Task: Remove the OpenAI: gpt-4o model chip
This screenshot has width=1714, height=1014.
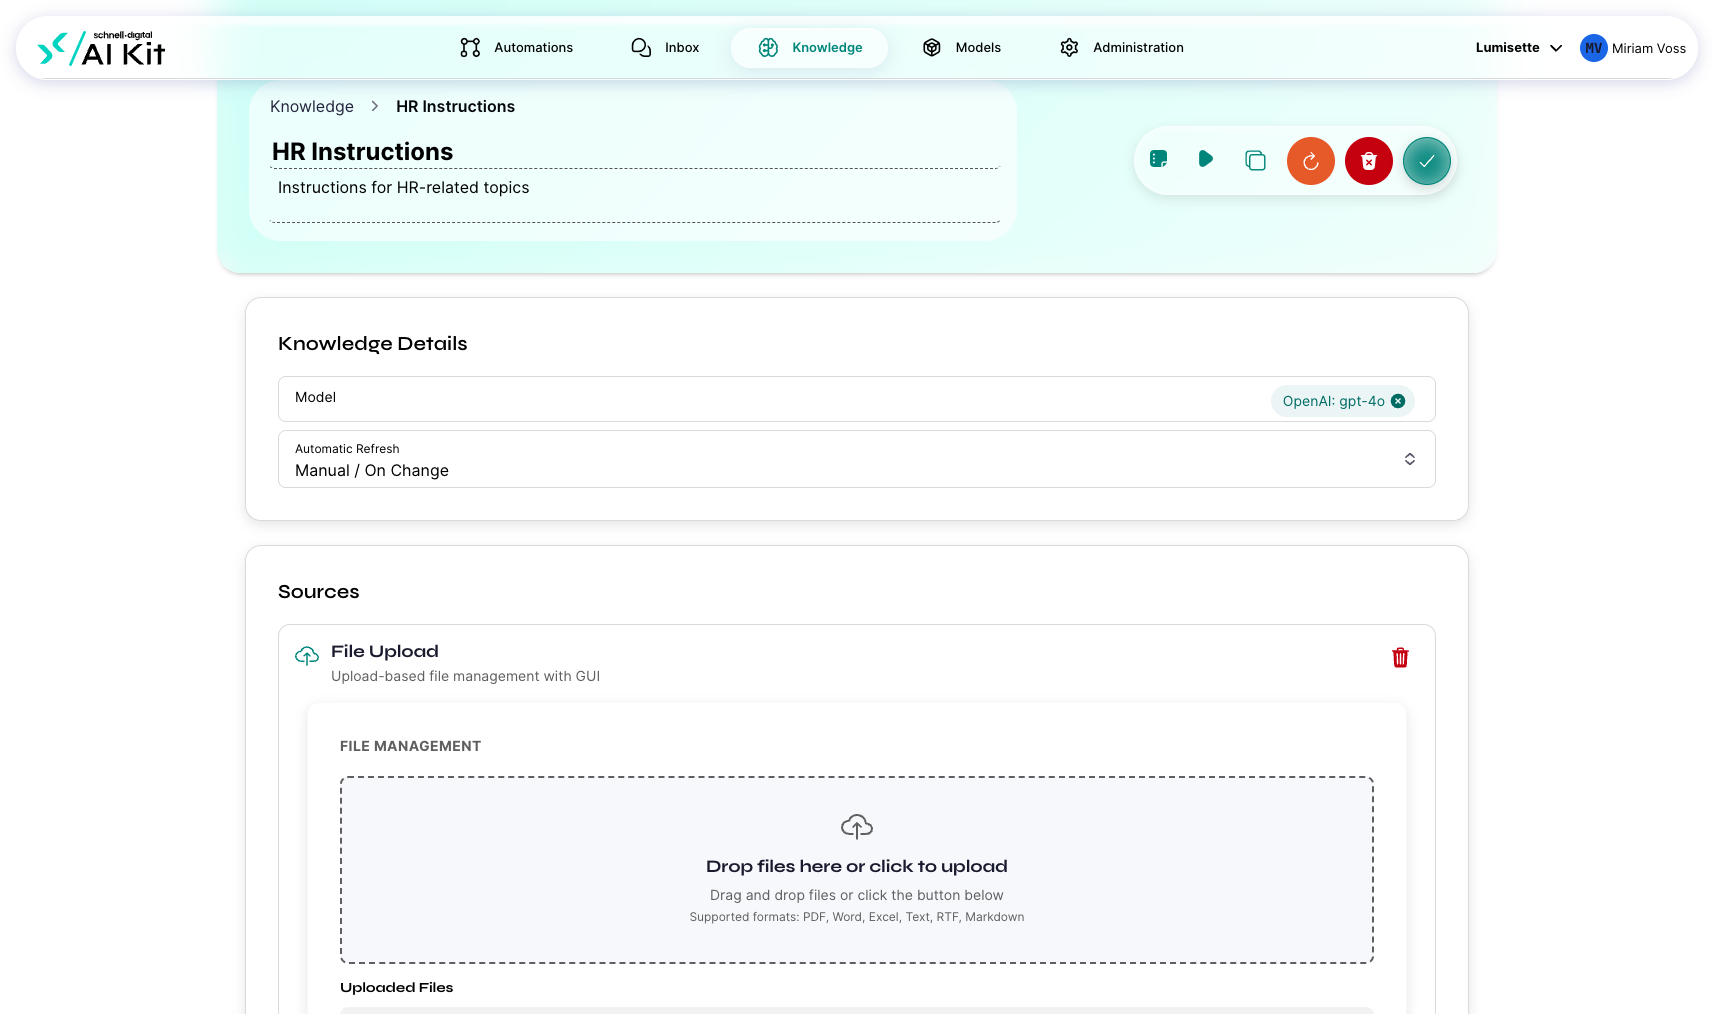Action: (1398, 401)
